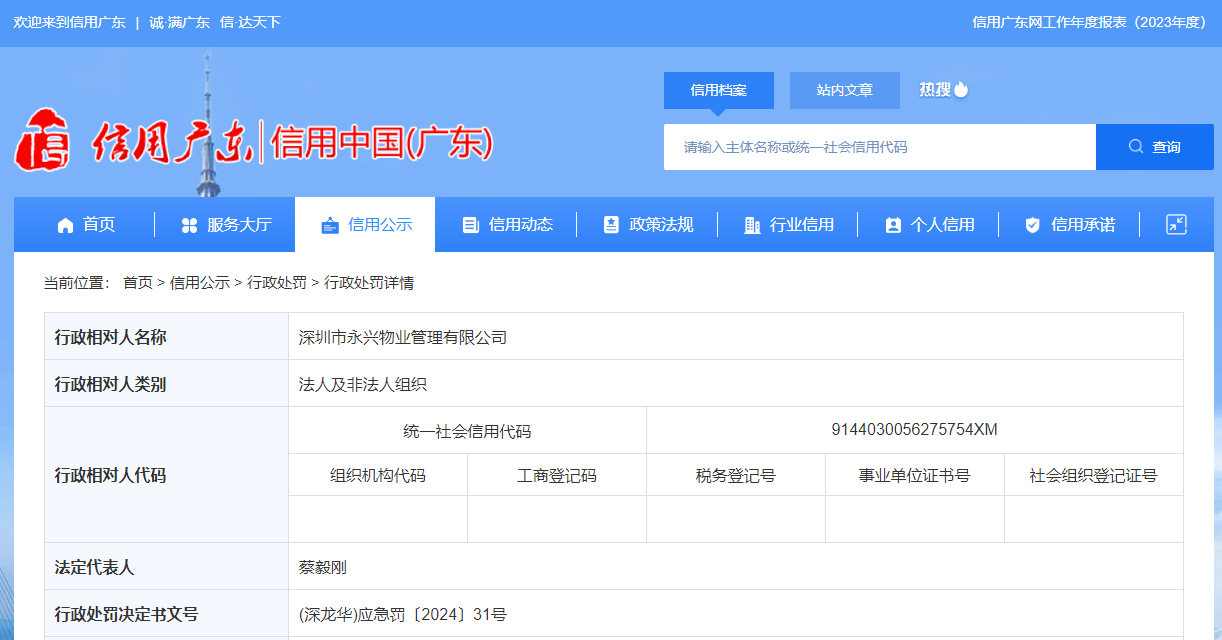Click the 服务大厅 four-dot icon
Image resolution: width=1222 pixels, height=640 pixels.
[189, 225]
